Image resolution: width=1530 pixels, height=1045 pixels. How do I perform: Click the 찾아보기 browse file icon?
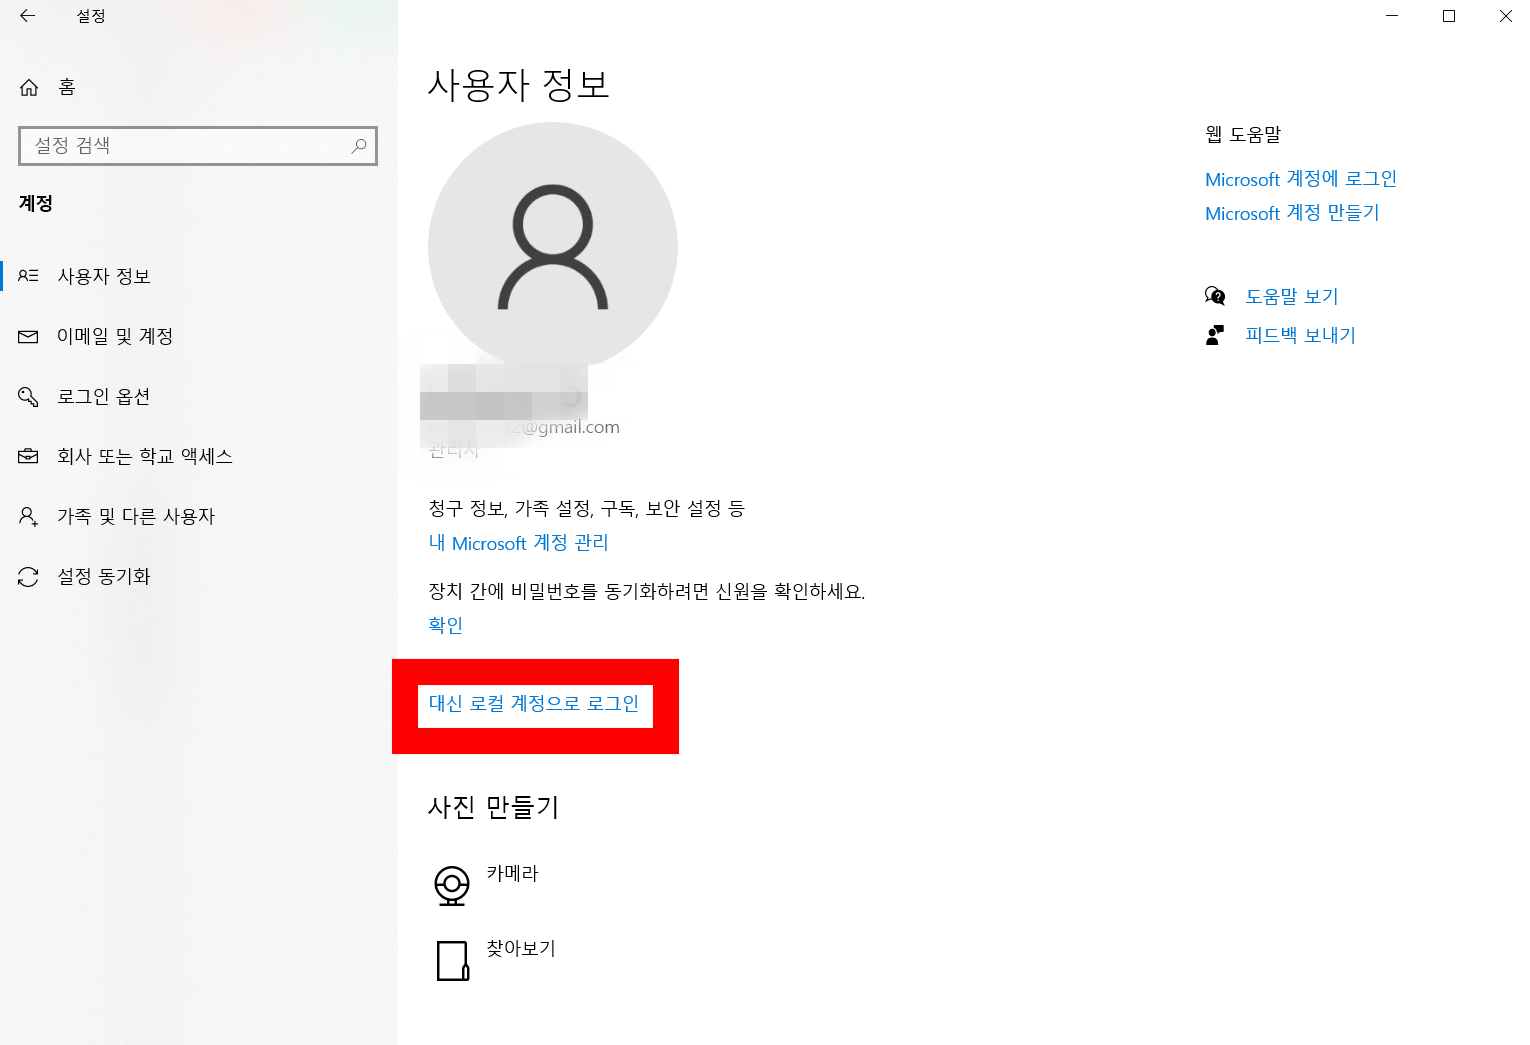click(453, 961)
